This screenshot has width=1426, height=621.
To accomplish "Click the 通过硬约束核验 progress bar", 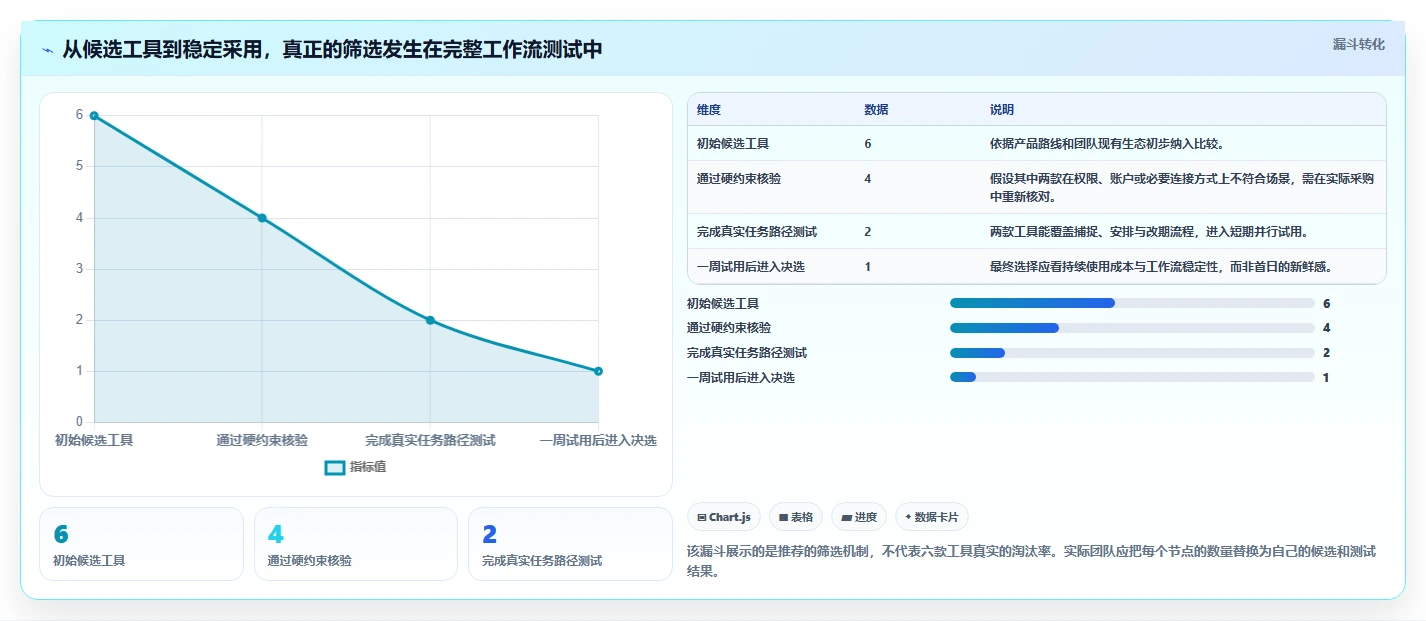I will pyautogui.click(x=1132, y=328).
